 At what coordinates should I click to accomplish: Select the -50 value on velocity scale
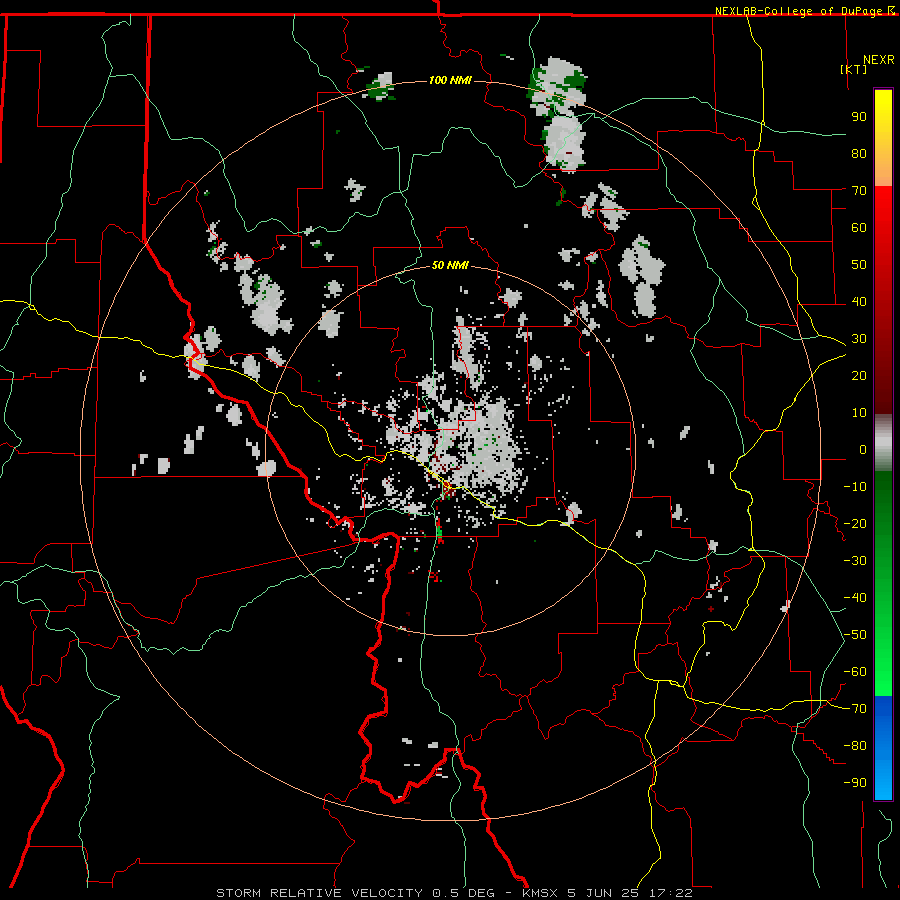pyautogui.click(x=855, y=635)
